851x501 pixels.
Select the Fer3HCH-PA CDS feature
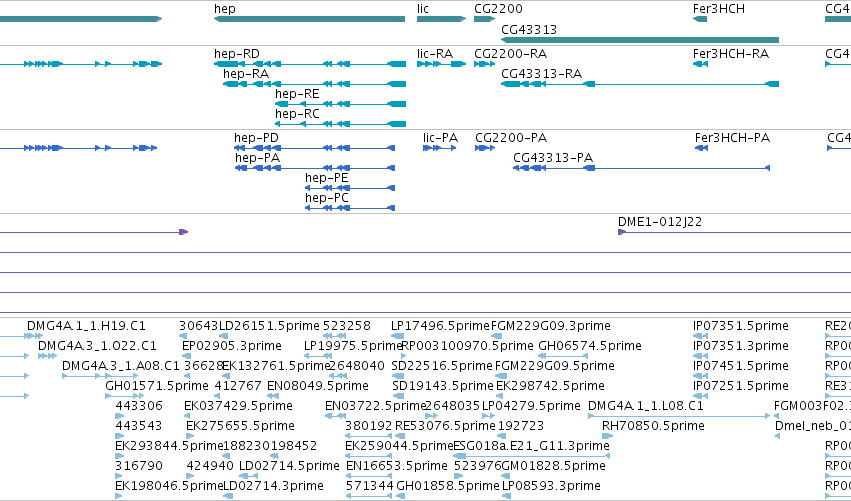(701, 148)
